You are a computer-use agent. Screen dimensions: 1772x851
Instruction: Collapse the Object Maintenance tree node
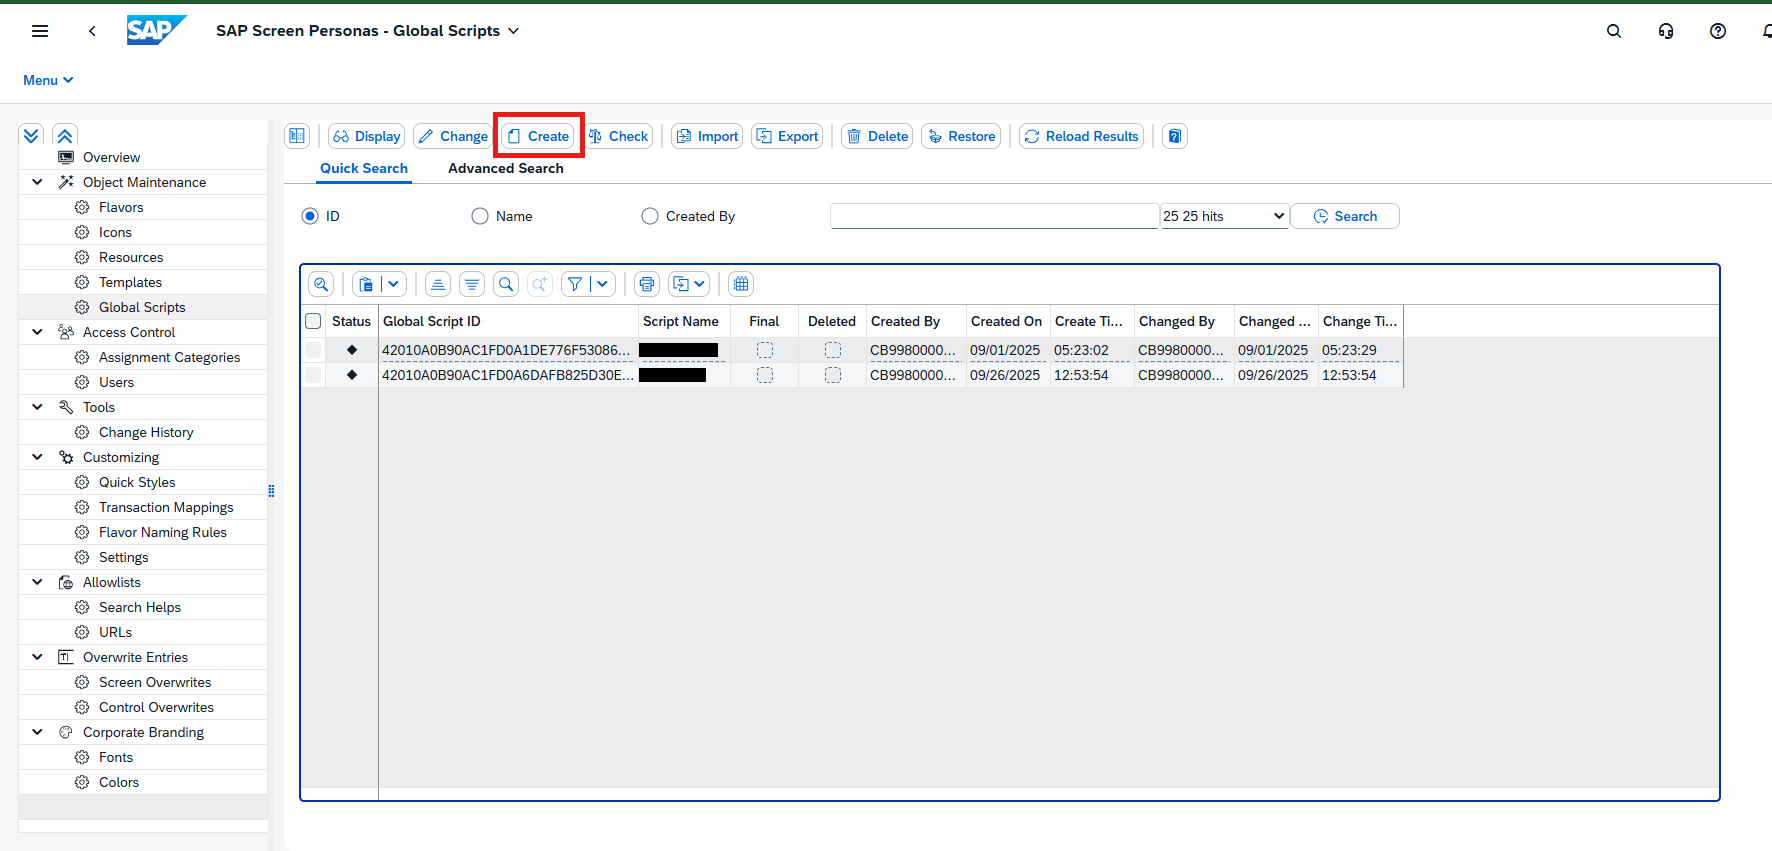pos(38,182)
